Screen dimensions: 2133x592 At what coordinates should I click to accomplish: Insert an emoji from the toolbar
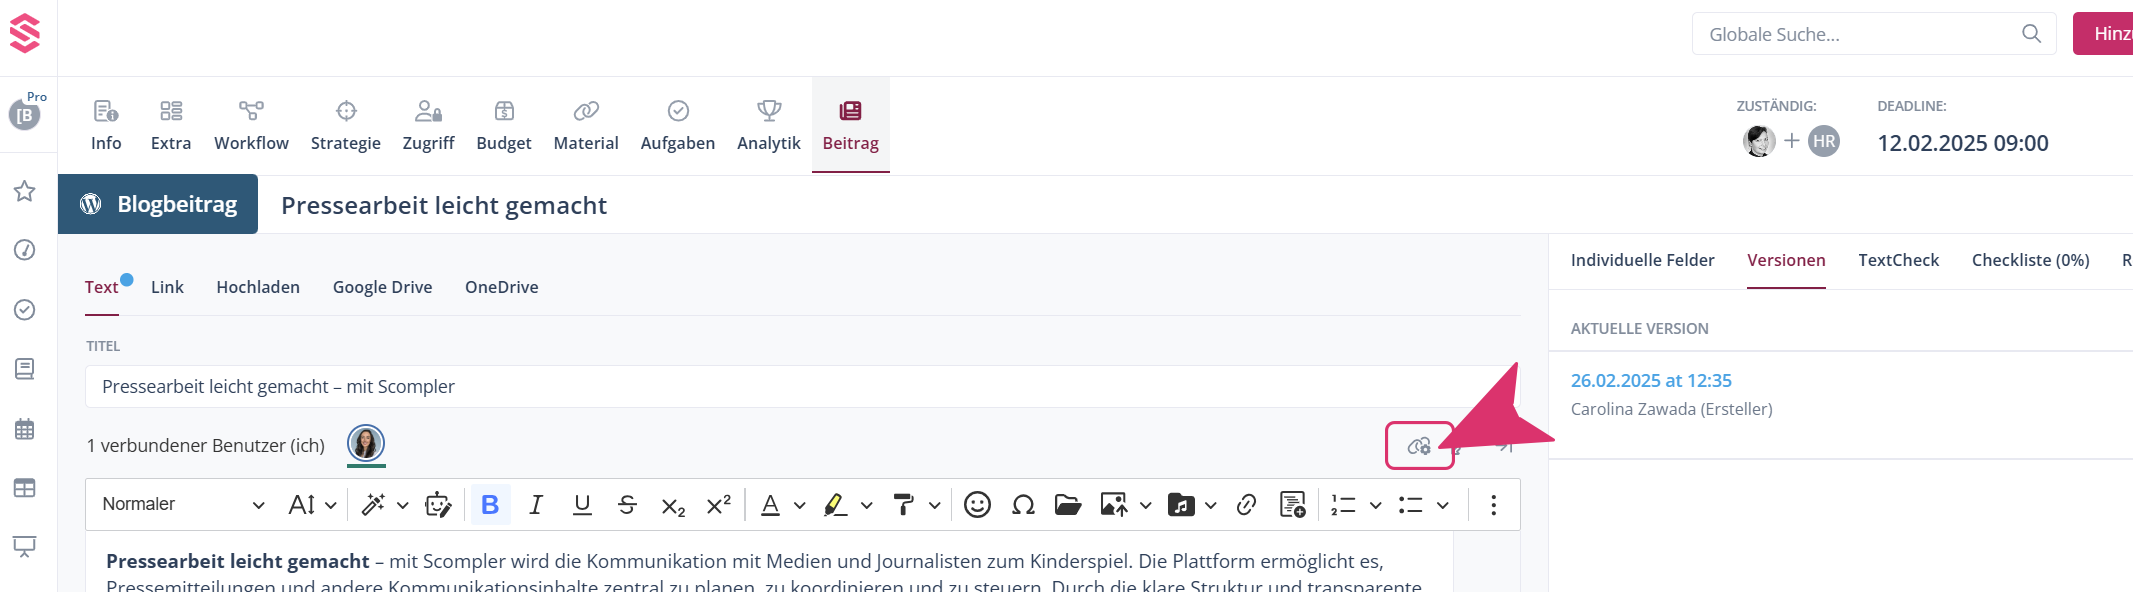click(977, 505)
